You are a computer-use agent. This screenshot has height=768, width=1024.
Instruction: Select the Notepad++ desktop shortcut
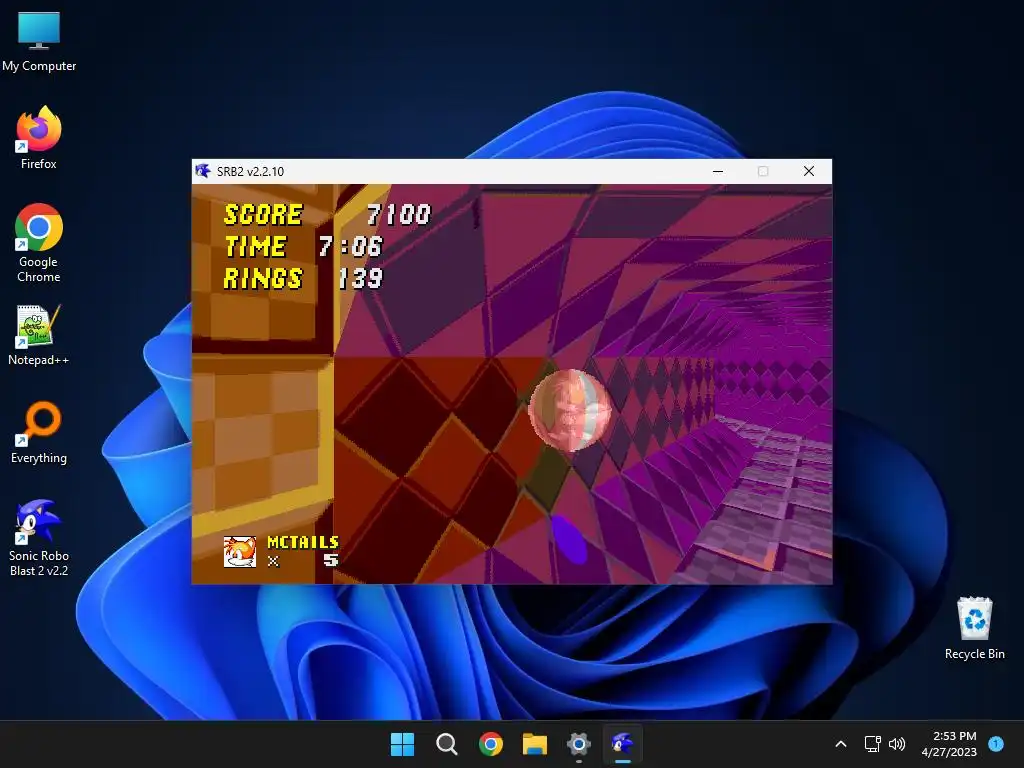point(39,335)
